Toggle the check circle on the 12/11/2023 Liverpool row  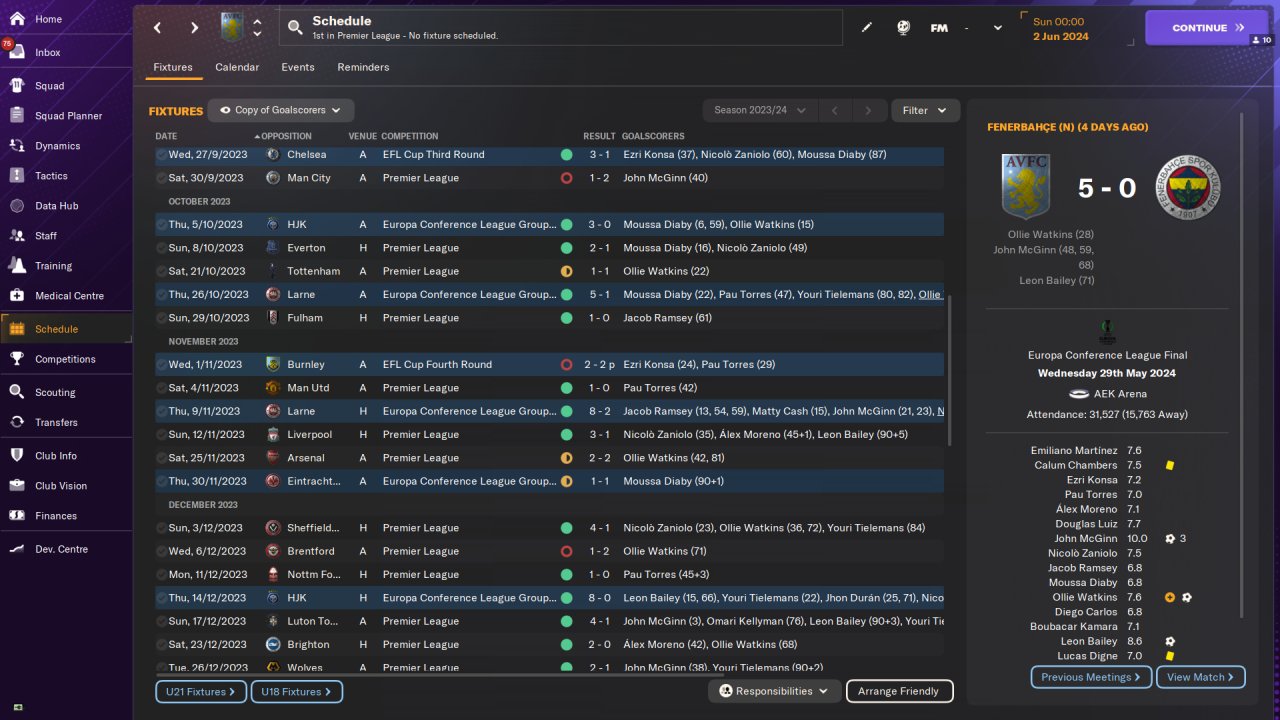162,435
